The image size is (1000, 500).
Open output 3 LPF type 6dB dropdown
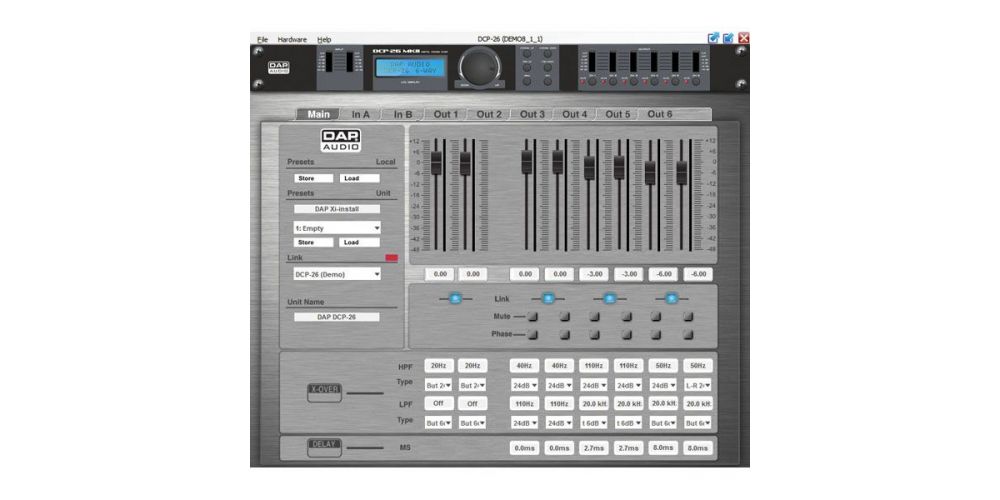tap(594, 423)
